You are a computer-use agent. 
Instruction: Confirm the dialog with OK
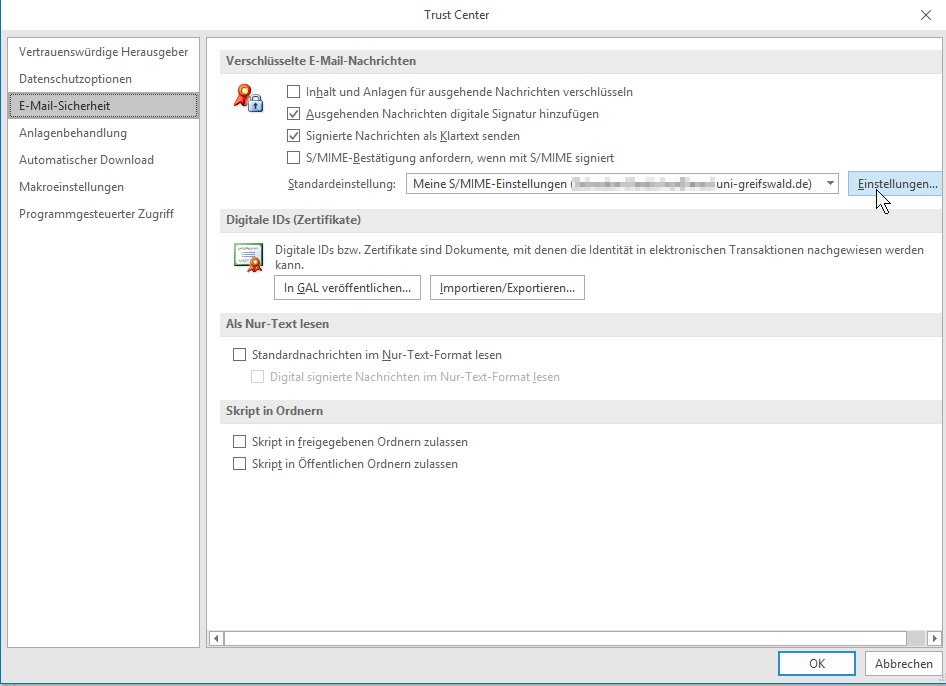click(x=817, y=664)
